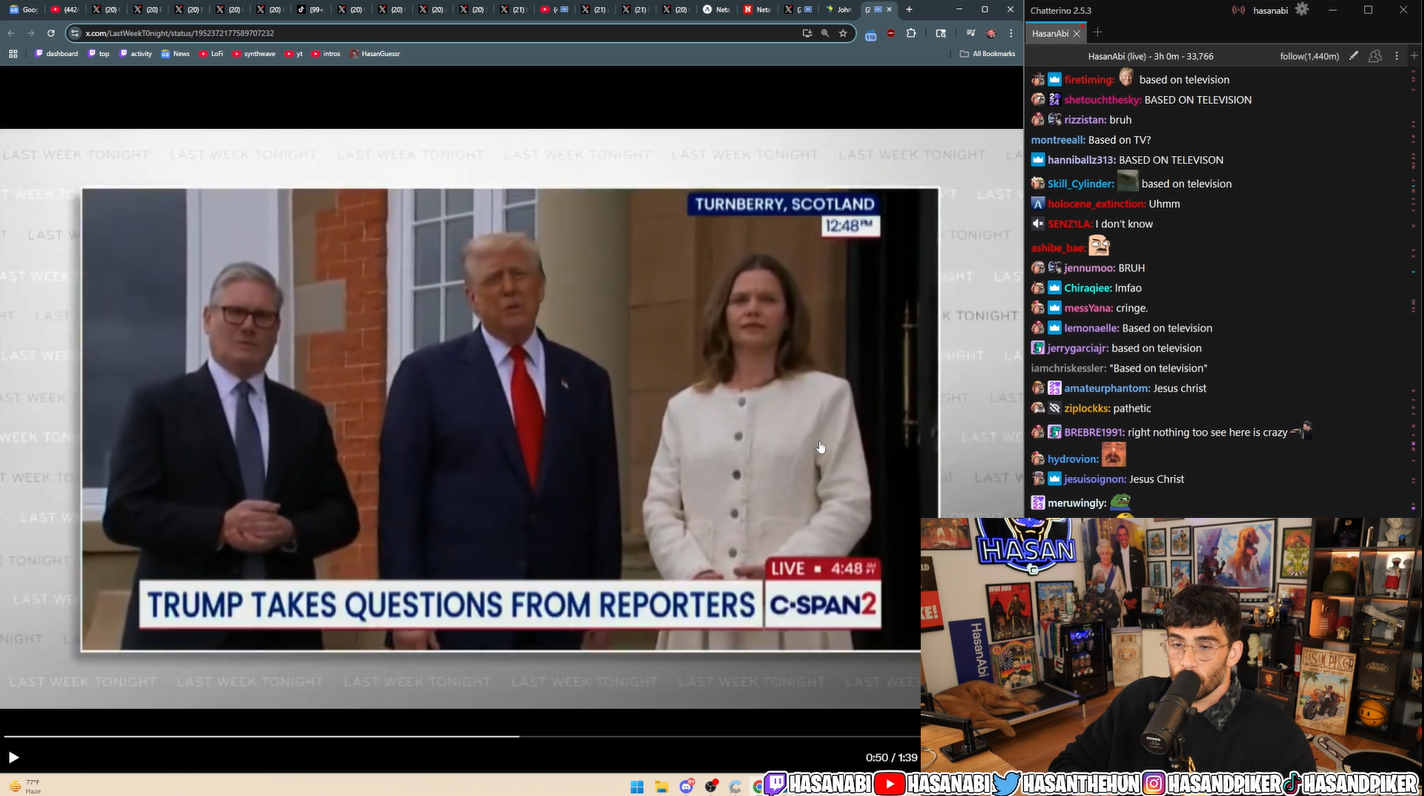
Task: Open the LoFi bookmark
Action: [211, 54]
